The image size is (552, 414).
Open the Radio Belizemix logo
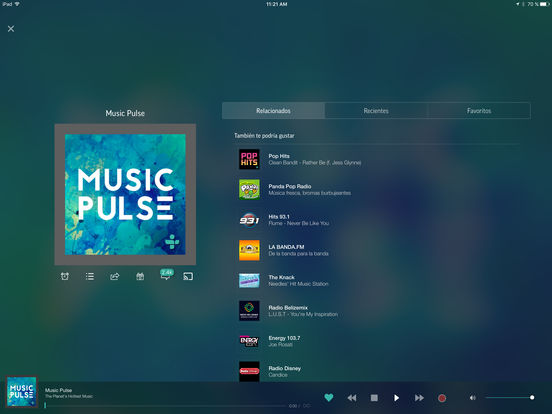tap(249, 311)
